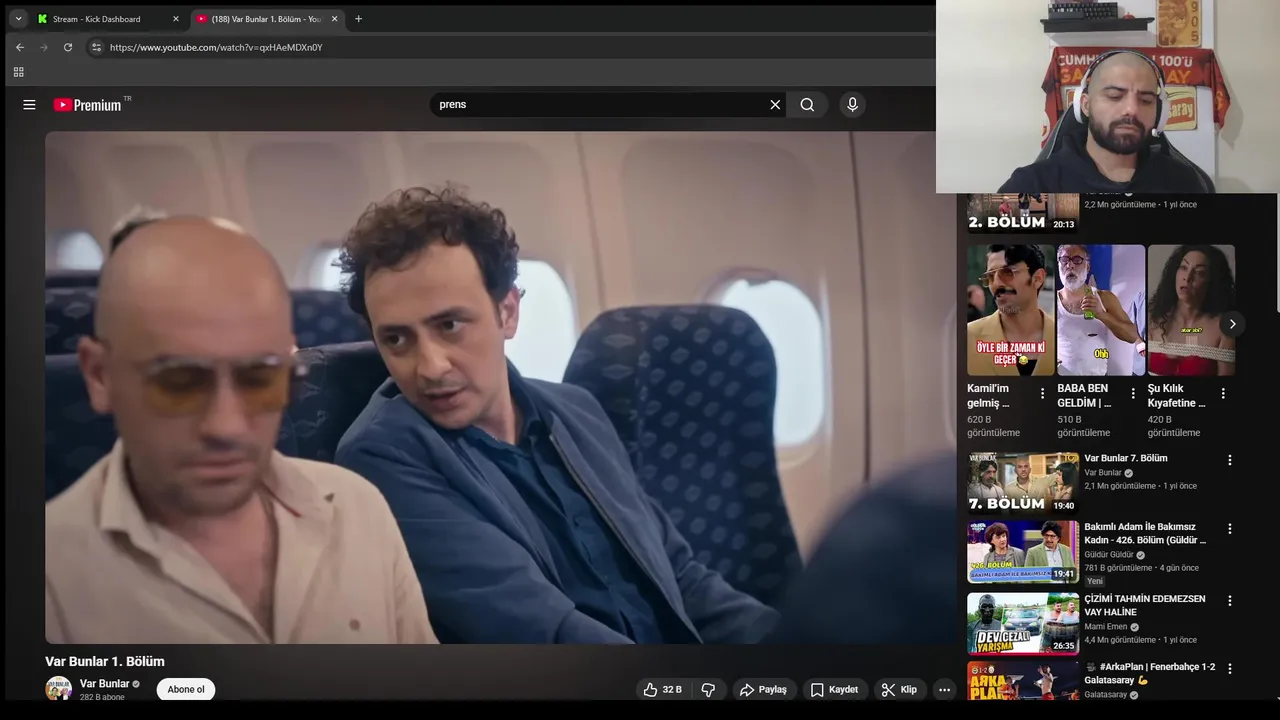Image resolution: width=1280 pixels, height=720 pixels.
Task: Open site information icon in address bar
Action: coord(96,47)
